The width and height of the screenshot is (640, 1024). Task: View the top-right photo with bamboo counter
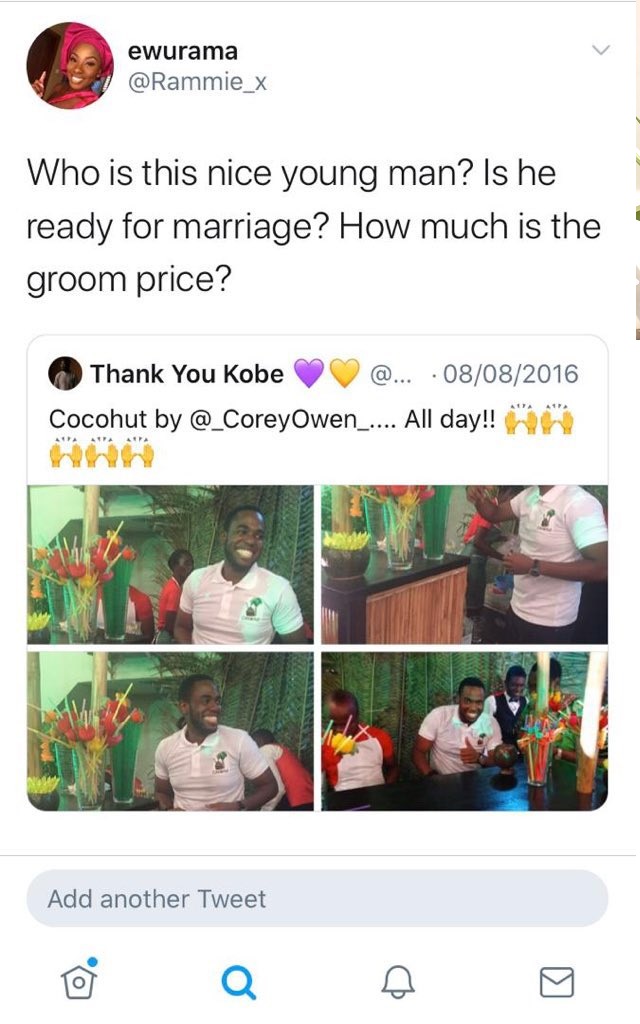click(x=464, y=564)
